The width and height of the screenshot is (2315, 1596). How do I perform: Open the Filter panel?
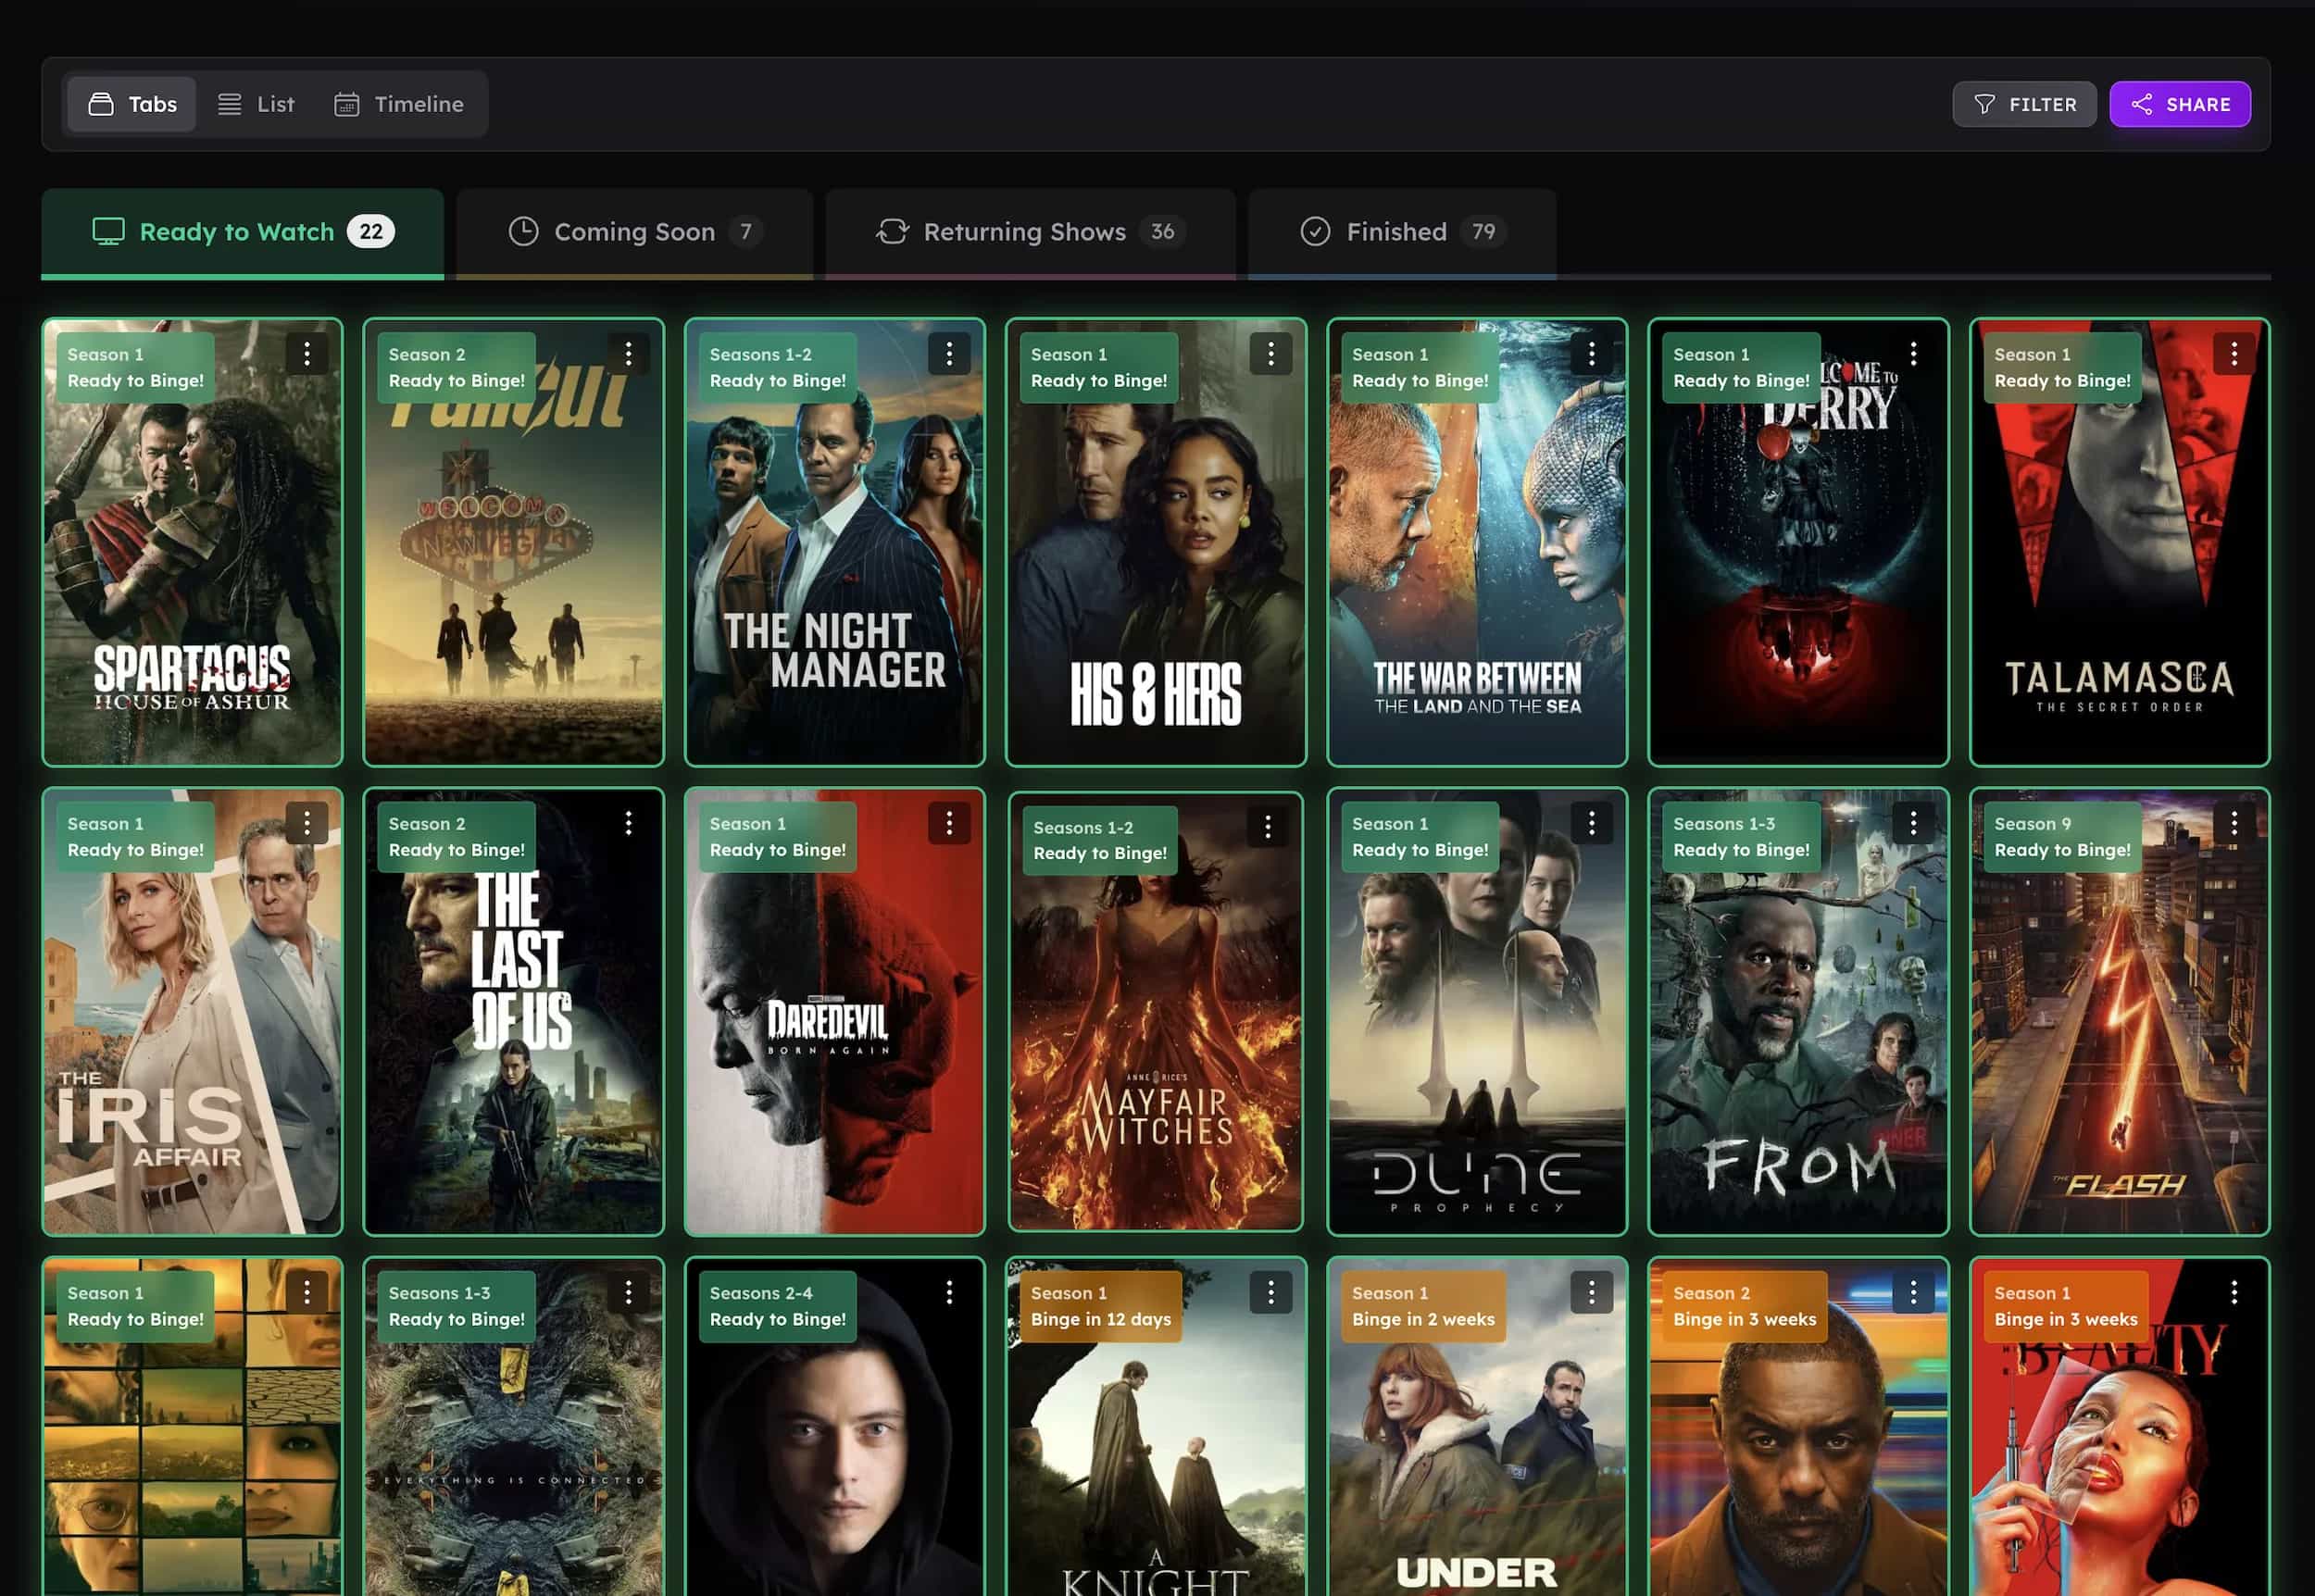point(2024,103)
